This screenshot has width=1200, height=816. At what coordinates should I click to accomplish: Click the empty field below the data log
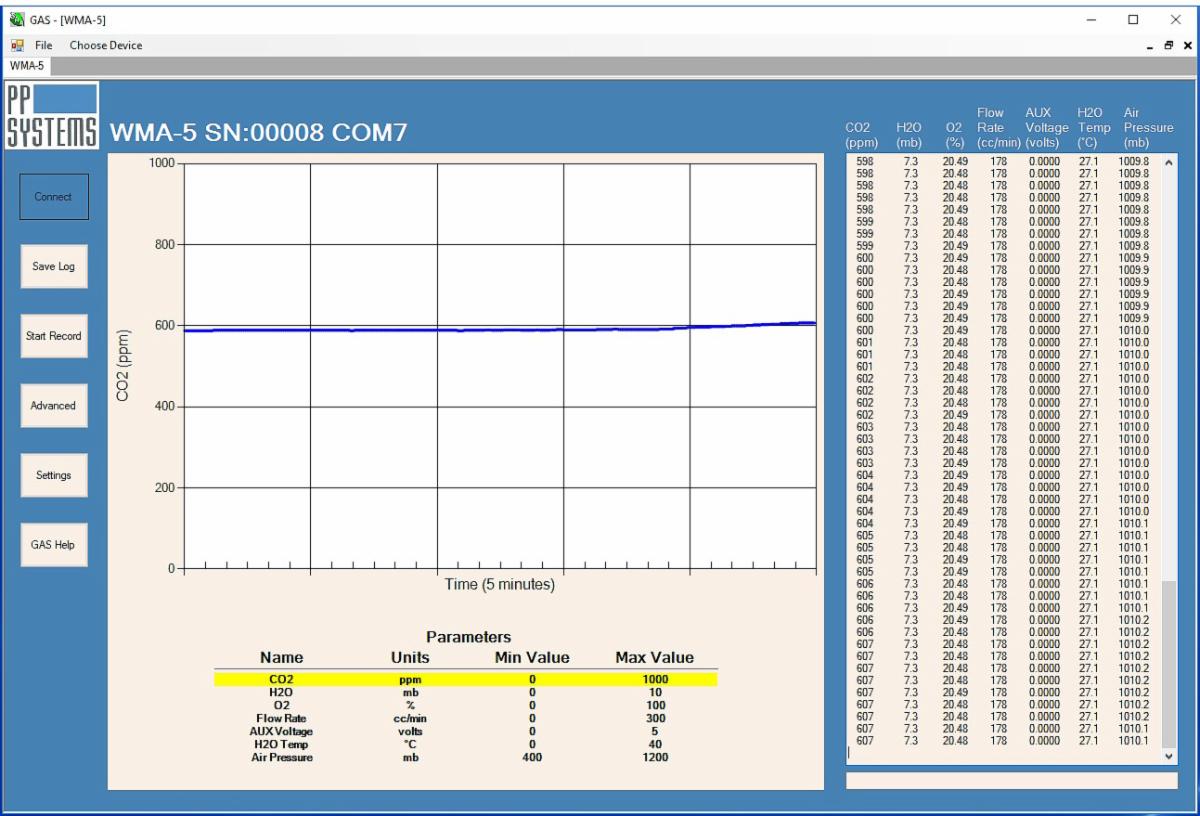pos(1012,780)
